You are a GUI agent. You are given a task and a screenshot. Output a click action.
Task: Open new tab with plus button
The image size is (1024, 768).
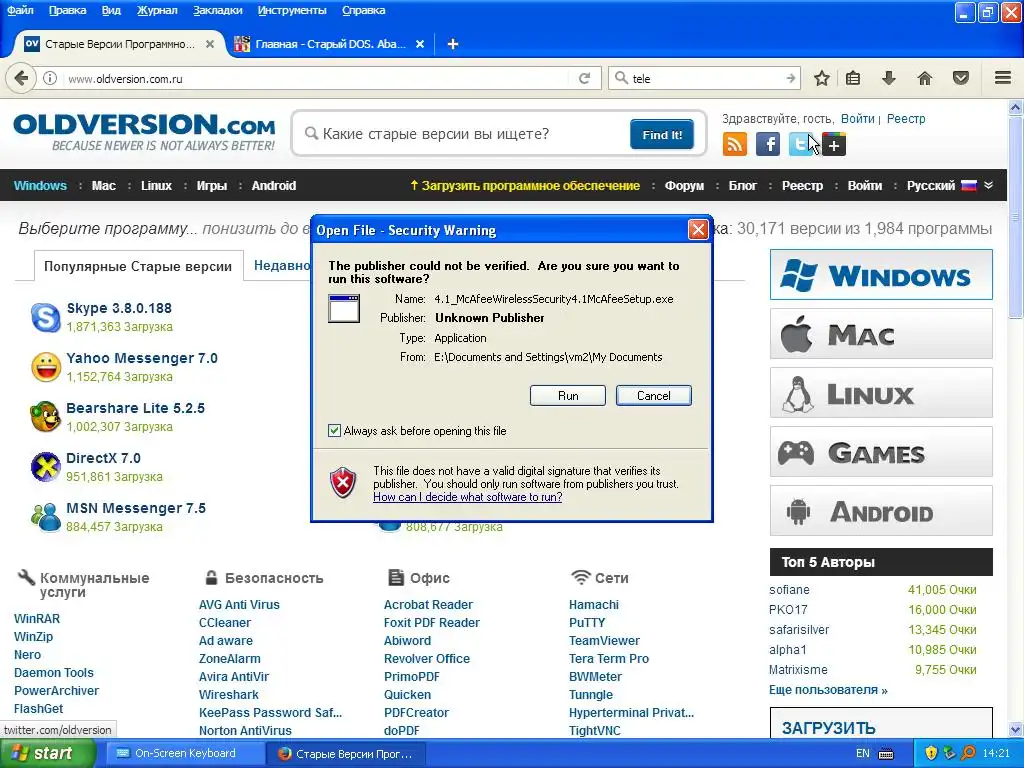453,44
